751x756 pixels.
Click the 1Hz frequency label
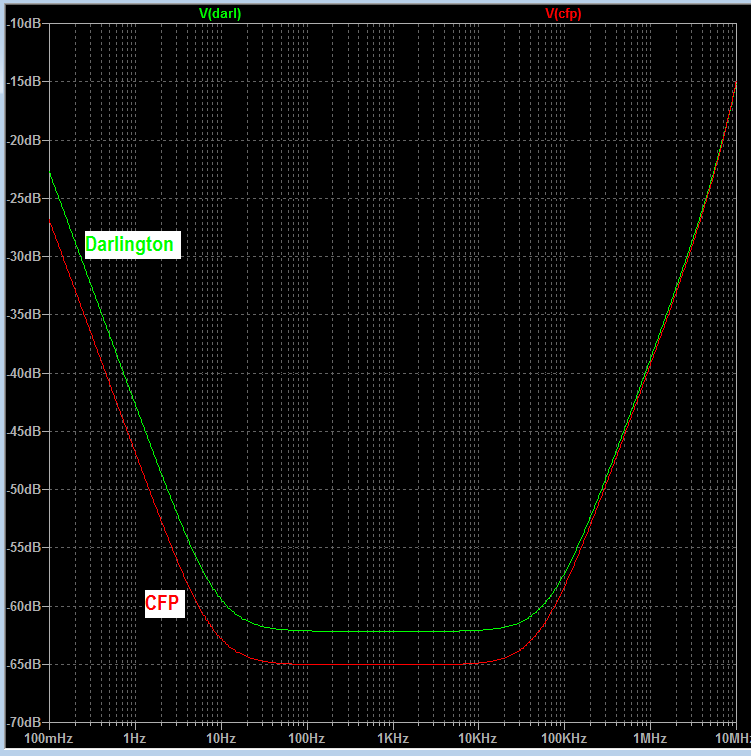[134, 739]
